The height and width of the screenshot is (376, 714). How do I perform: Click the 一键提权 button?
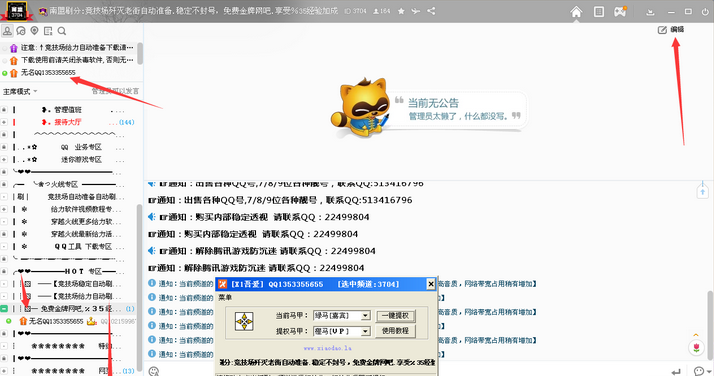click(x=395, y=315)
